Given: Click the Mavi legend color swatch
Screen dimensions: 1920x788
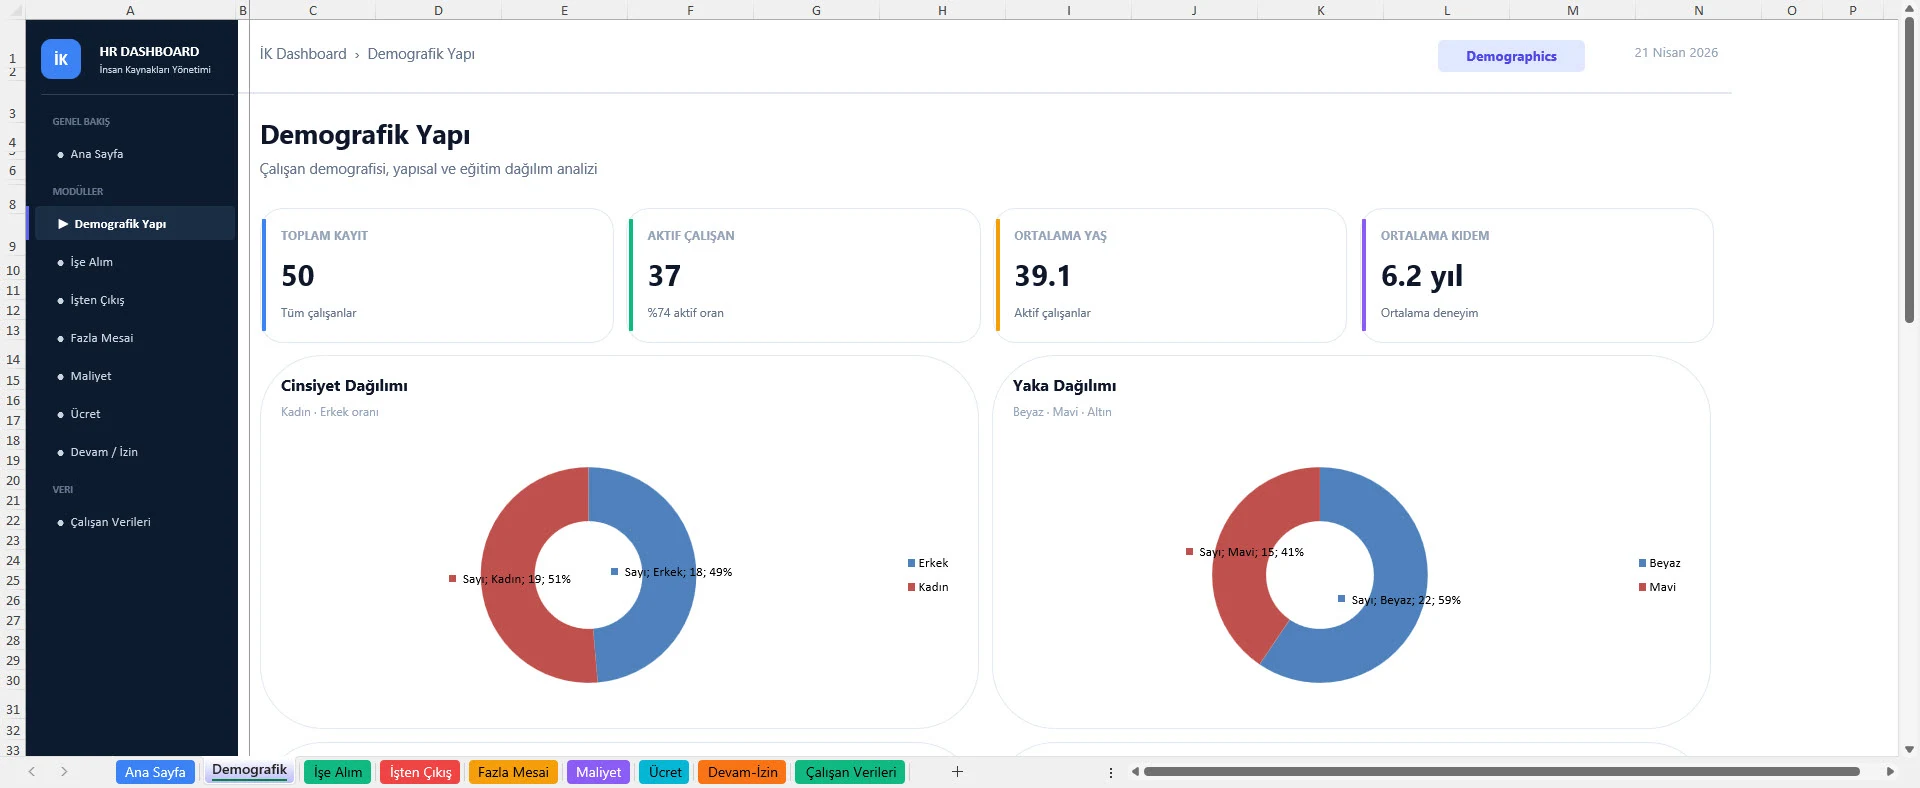Looking at the screenshot, I should click(1642, 587).
